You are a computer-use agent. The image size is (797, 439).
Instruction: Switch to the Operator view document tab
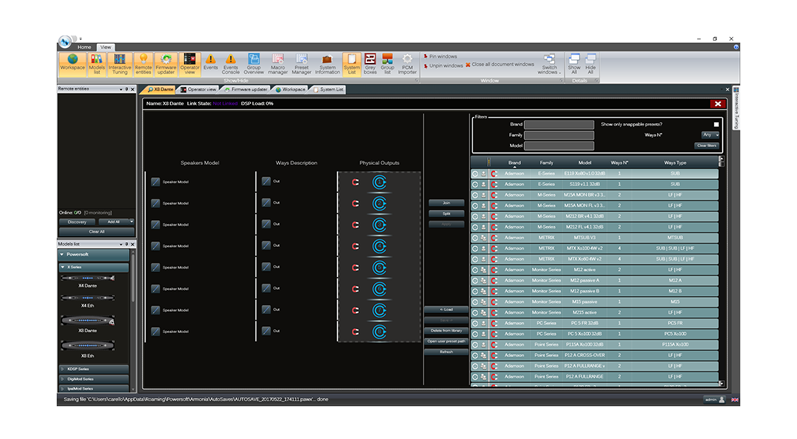[198, 89]
